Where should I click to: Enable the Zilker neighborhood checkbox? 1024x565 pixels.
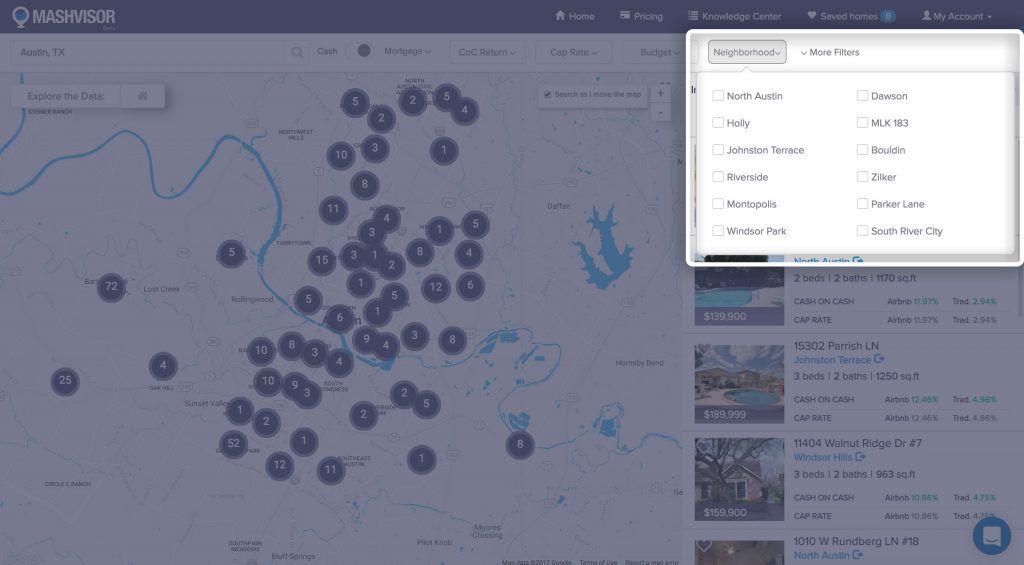862,177
